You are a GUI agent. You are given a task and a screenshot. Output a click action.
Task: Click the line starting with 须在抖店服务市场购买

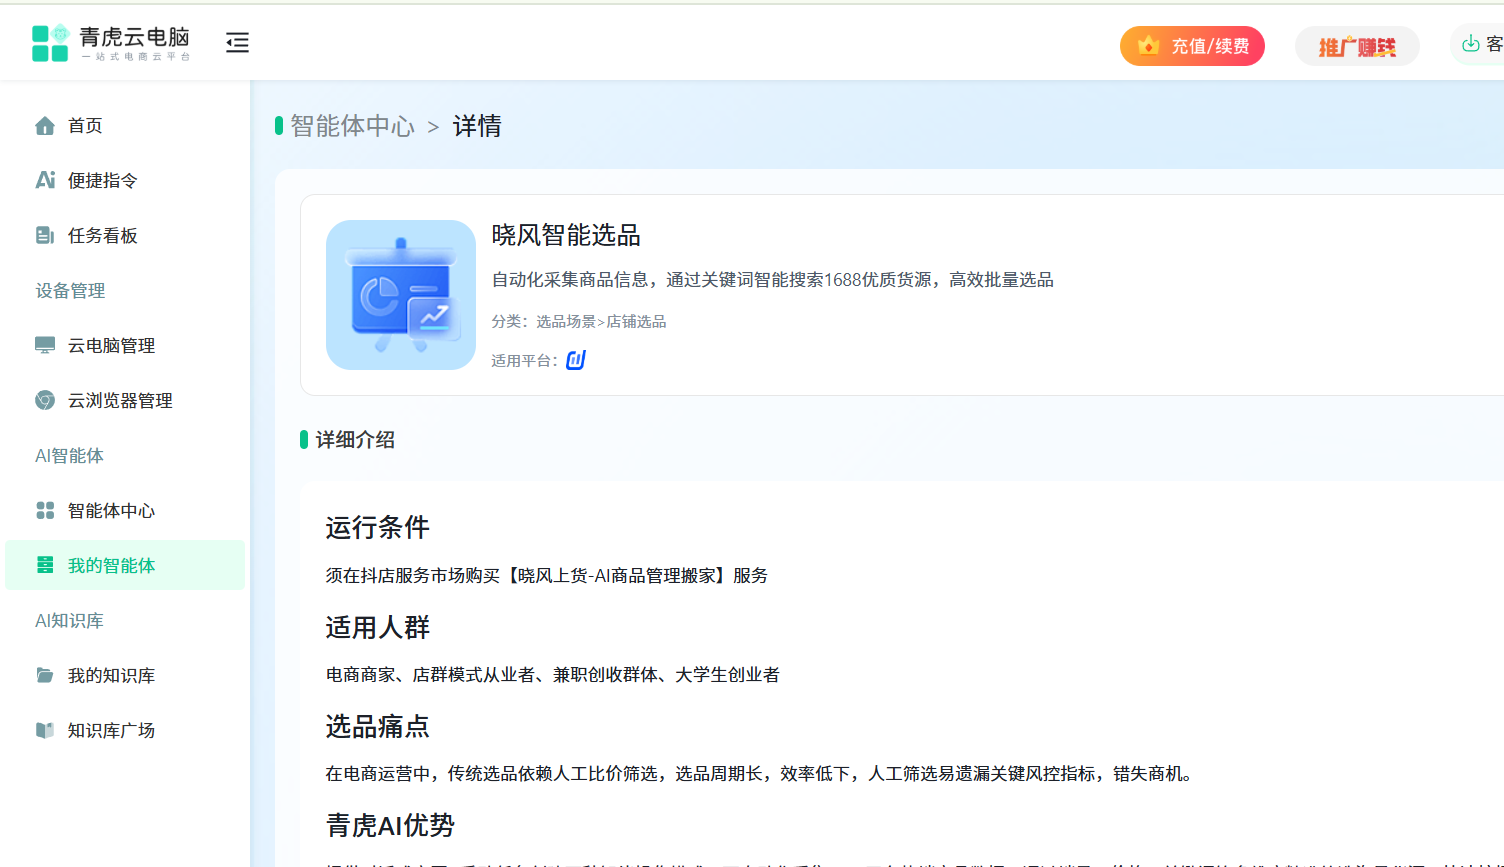pyautogui.click(x=547, y=576)
